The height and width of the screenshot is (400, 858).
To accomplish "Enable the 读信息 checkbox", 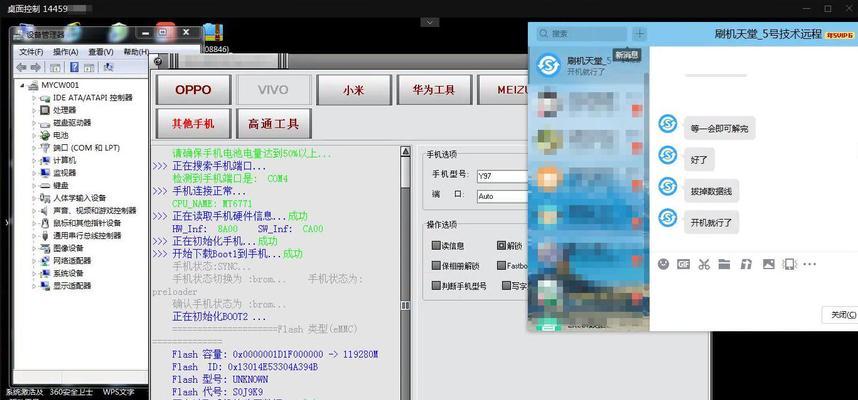I will click(x=436, y=246).
